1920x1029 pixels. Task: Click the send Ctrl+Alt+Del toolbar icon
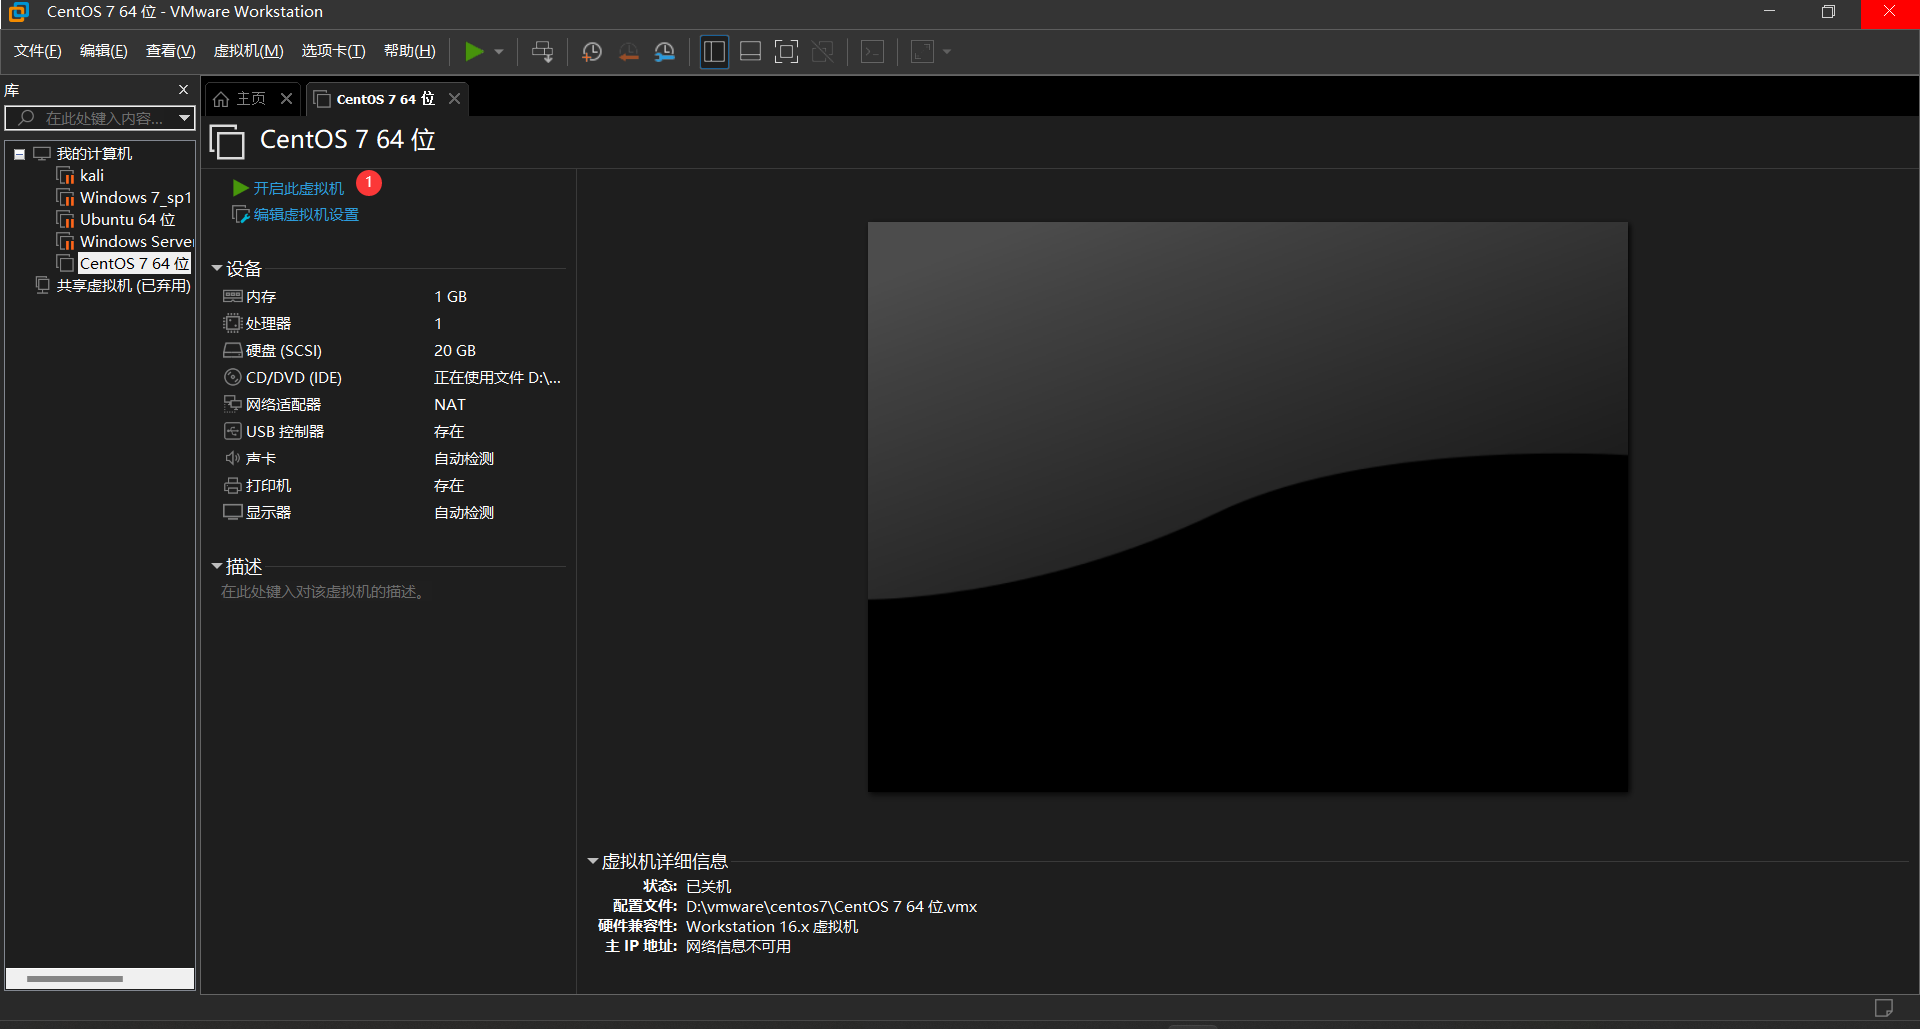click(x=543, y=52)
